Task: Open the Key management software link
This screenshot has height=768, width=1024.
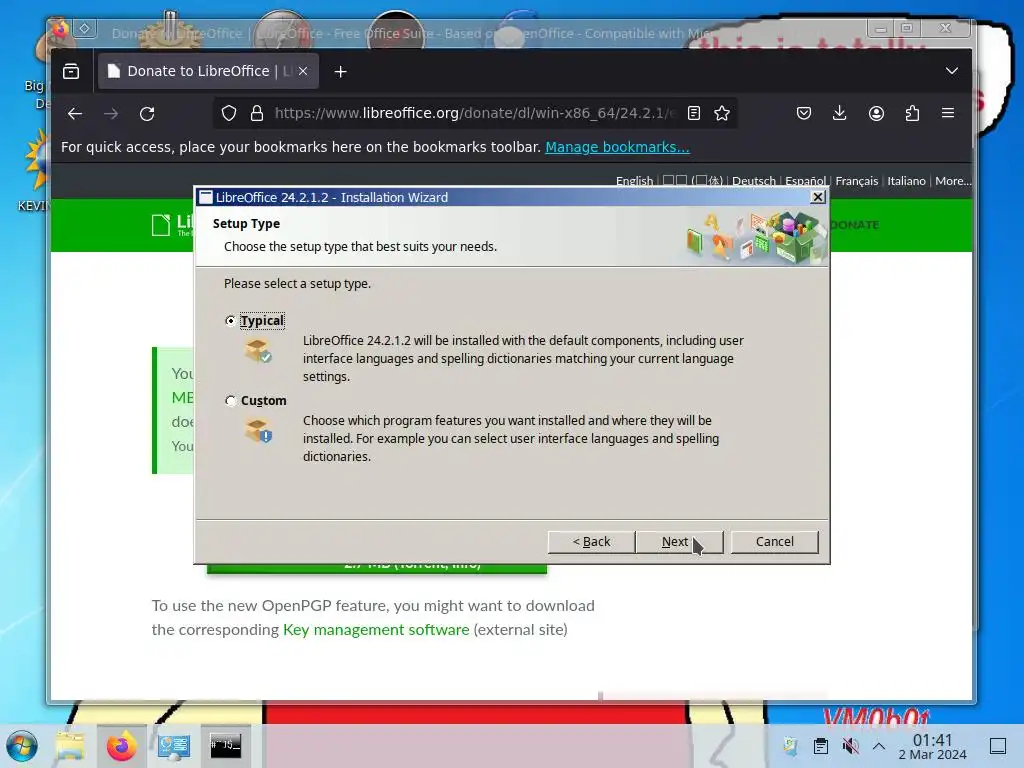Action: pos(376,630)
